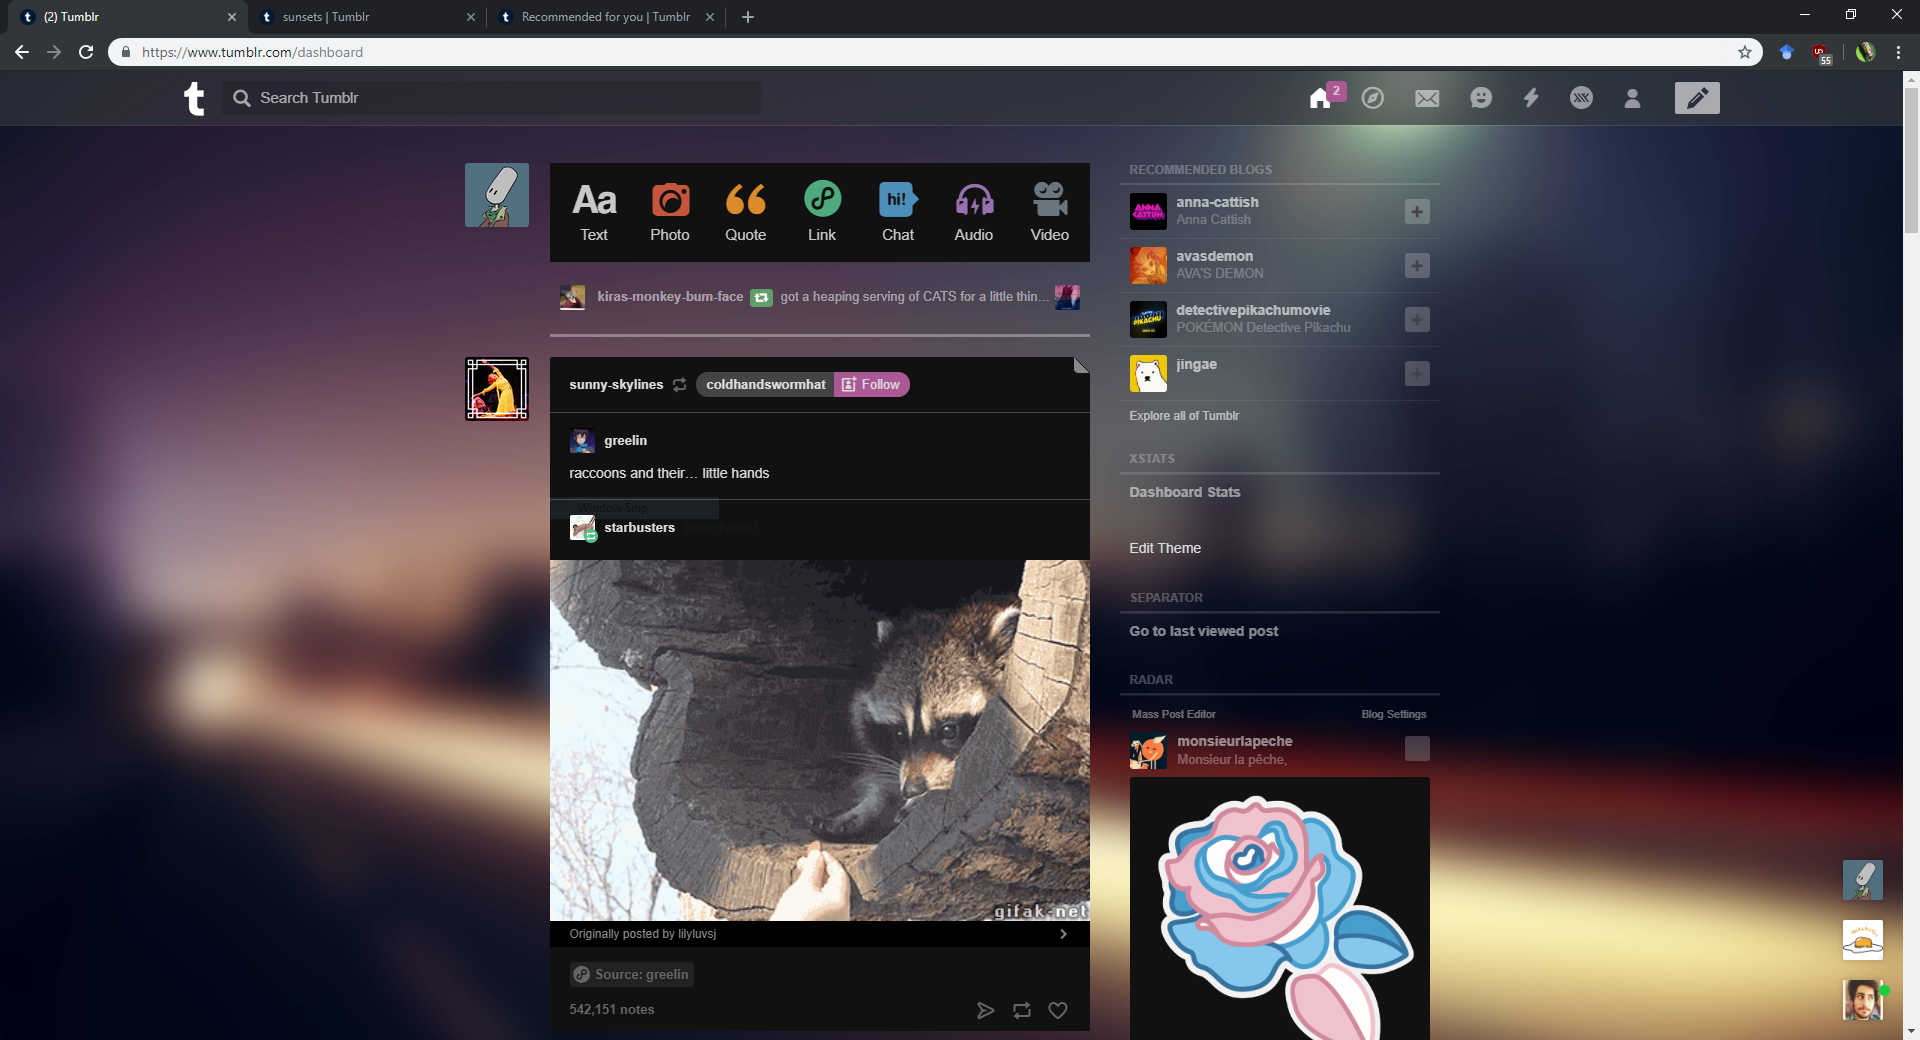Open sunny-skylines blog link
This screenshot has height=1040, width=1920.
tap(616, 384)
